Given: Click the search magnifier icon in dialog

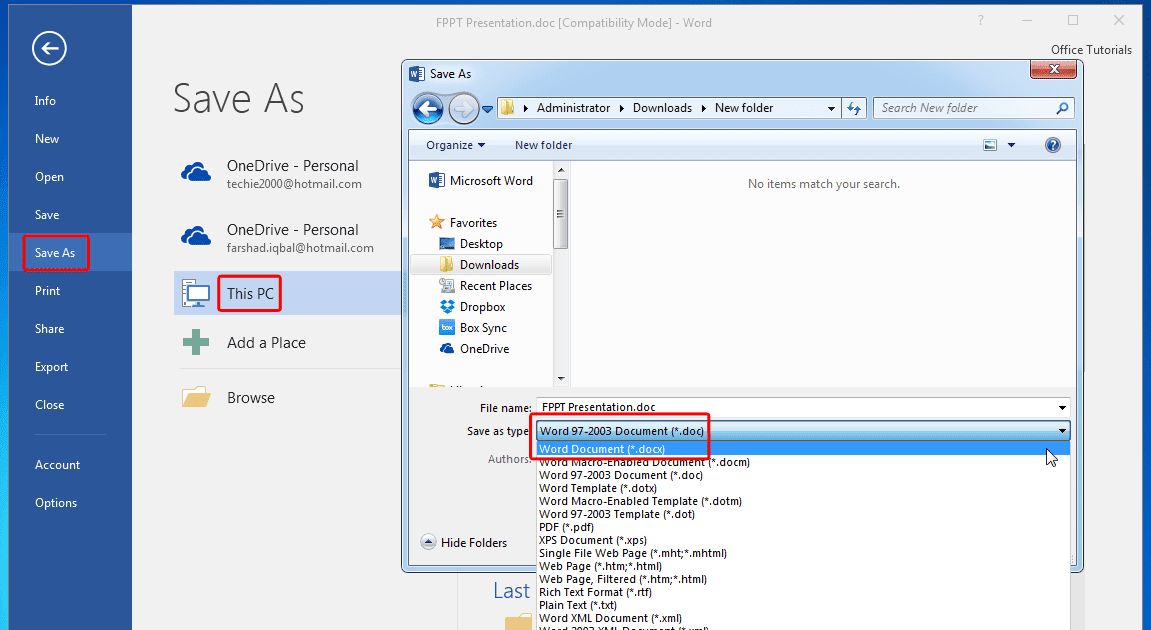Looking at the screenshot, I should (x=1061, y=108).
